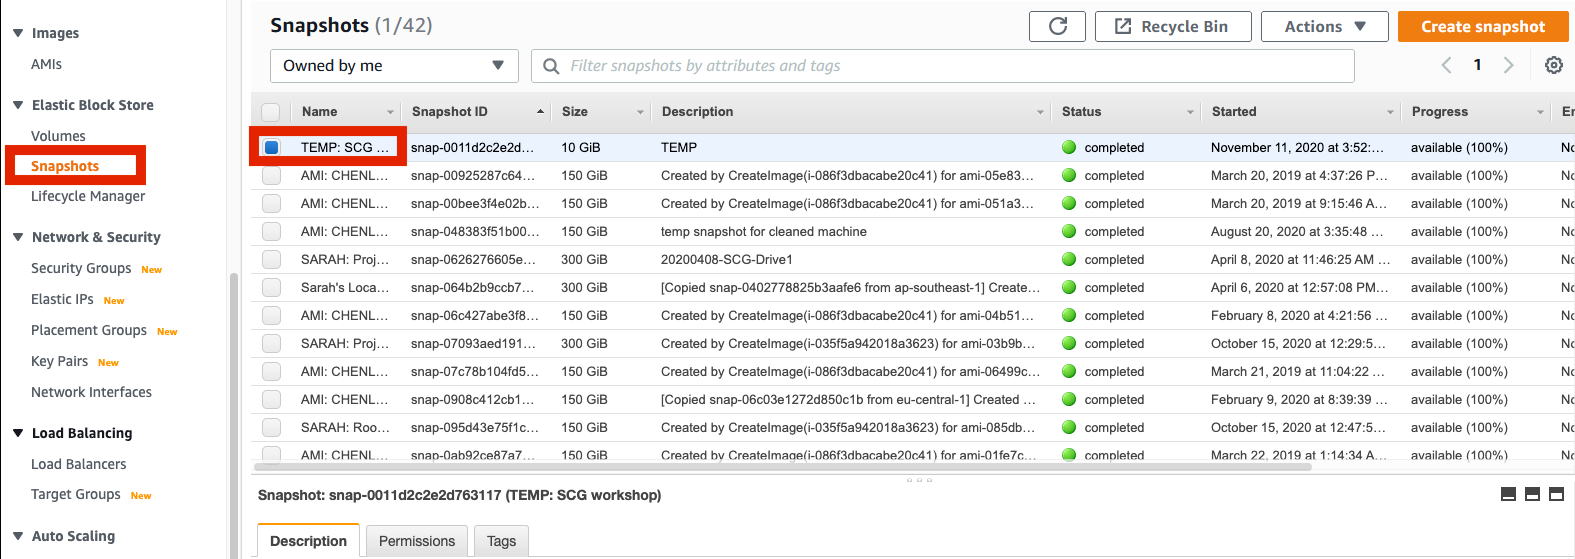This screenshot has height=559, width=1575.
Task: Select 'temp snapshot for cleaned machine' cell
Action: pyautogui.click(x=764, y=231)
